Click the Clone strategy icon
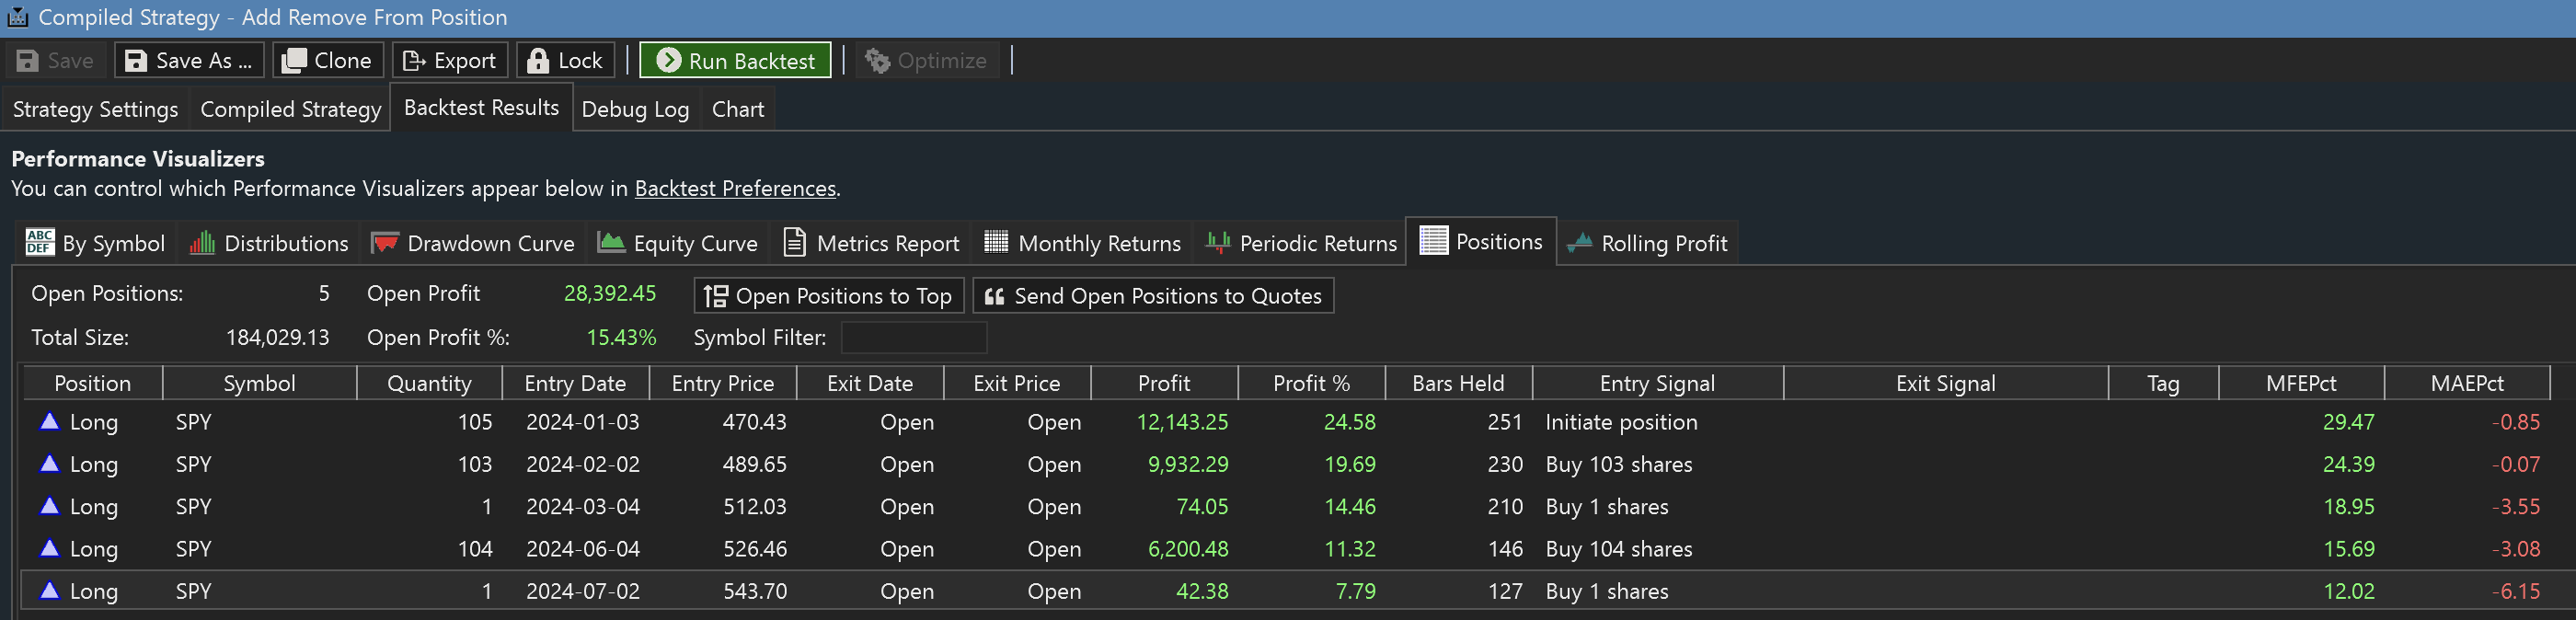Image resolution: width=2576 pixels, height=620 pixels. (x=294, y=61)
